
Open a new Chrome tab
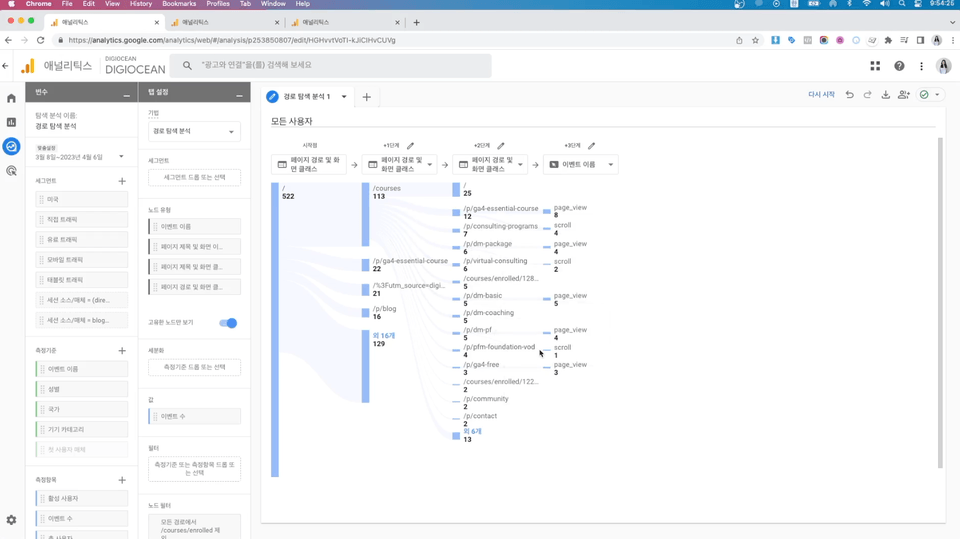coord(416,23)
